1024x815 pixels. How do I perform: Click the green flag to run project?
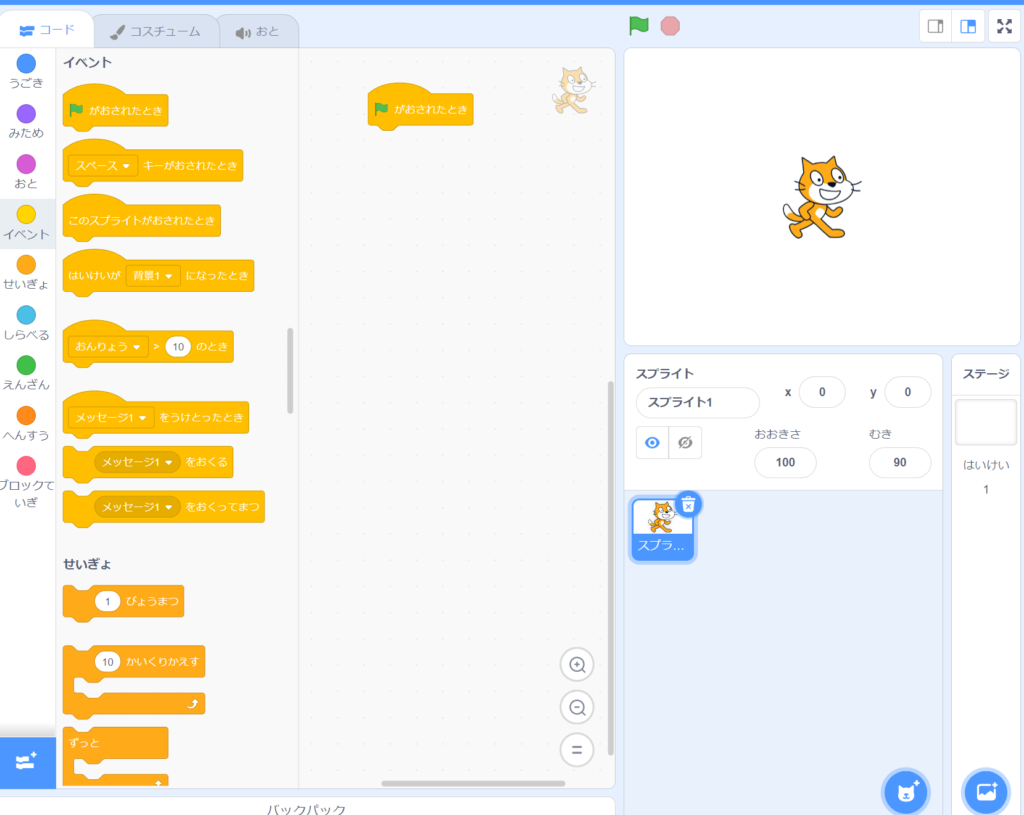(x=638, y=26)
